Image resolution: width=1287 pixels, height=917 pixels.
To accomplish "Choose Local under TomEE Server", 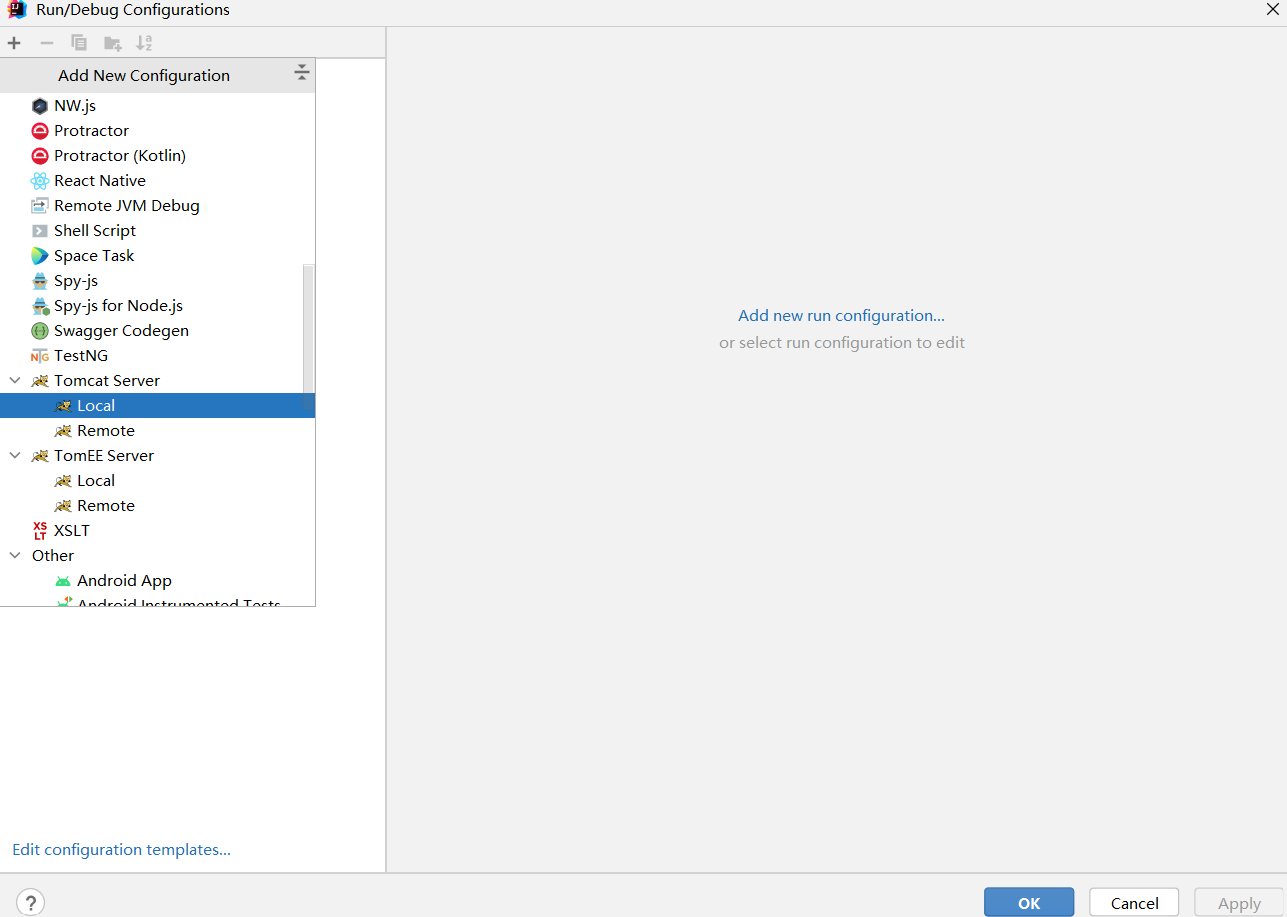I will (x=157, y=481).
